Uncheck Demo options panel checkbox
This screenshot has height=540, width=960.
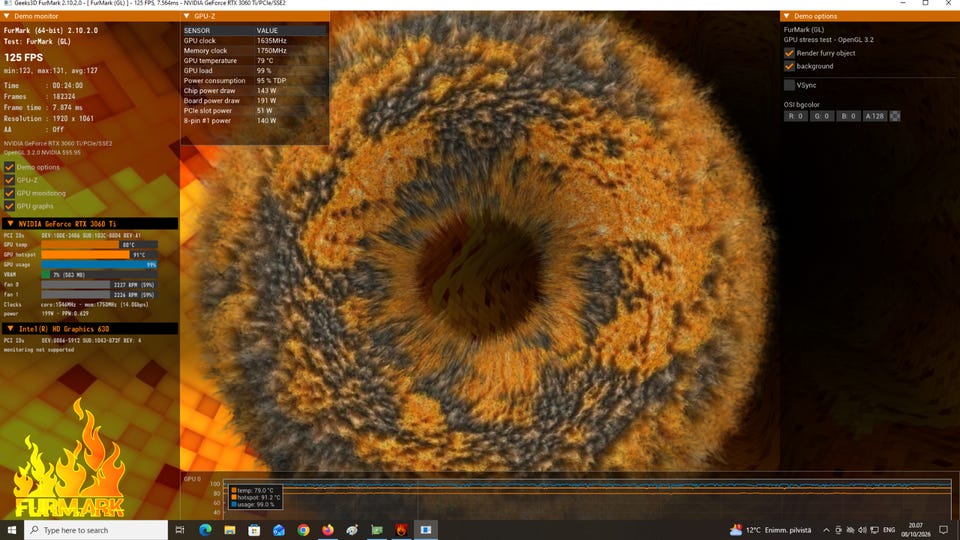click(9, 167)
